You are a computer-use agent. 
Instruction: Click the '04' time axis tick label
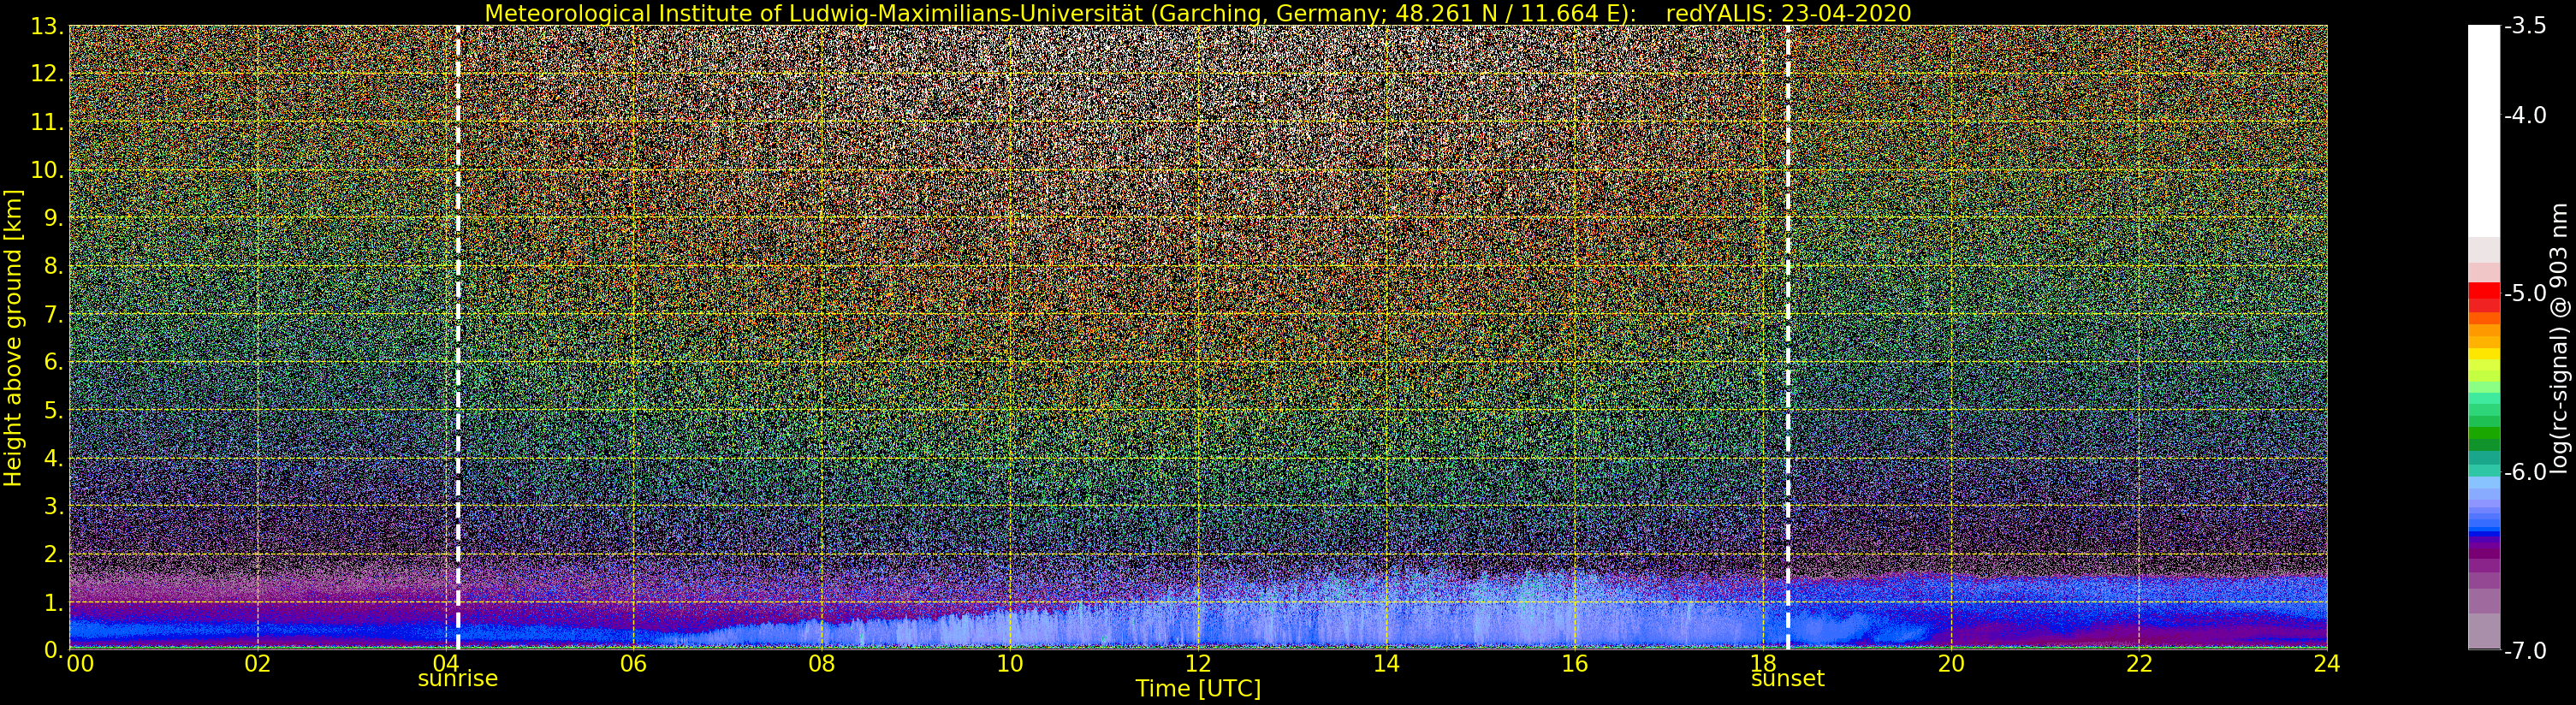[x=446, y=663]
